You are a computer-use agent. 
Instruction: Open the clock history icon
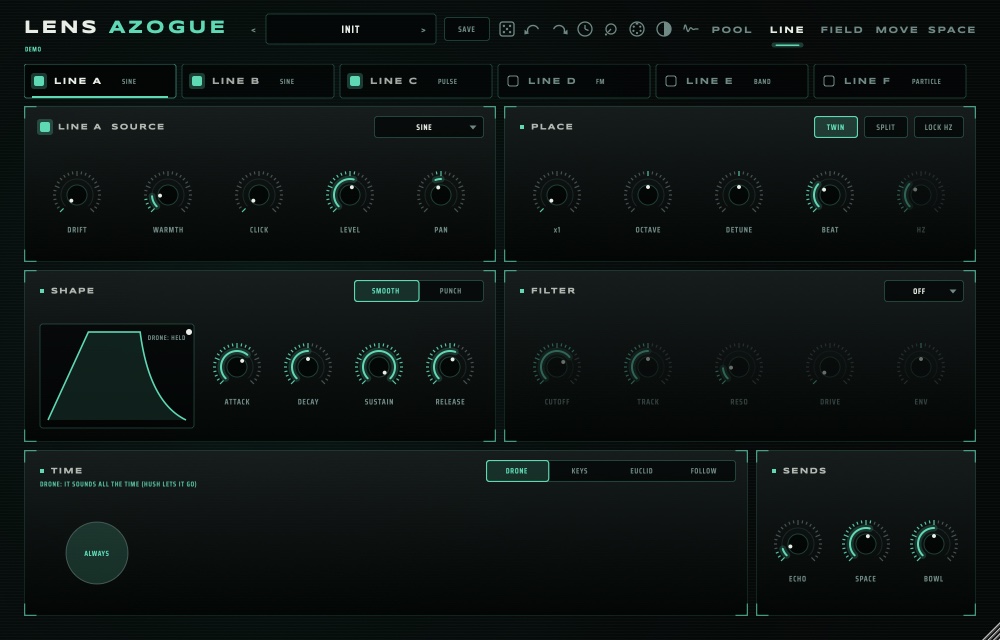click(x=585, y=29)
